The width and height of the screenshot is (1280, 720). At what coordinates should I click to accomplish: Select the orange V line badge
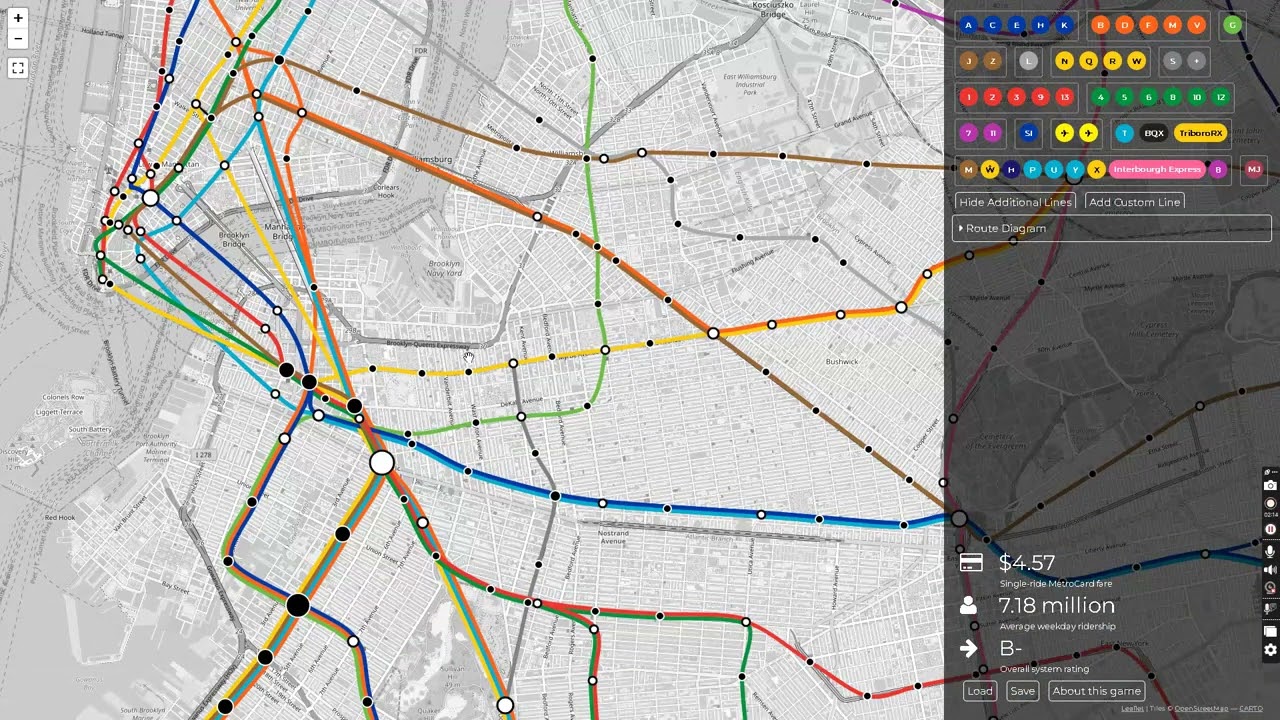click(1196, 25)
